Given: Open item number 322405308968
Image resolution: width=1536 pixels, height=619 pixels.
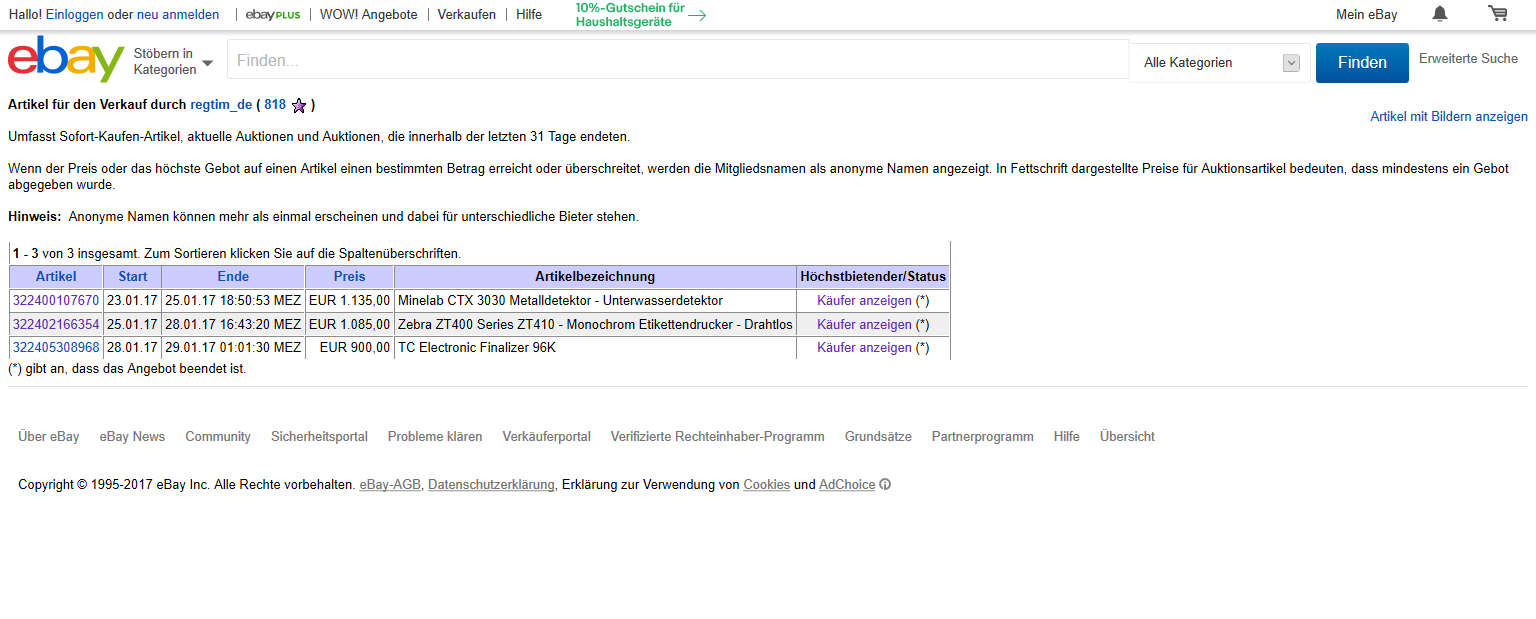Looking at the screenshot, I should coord(56,348).
